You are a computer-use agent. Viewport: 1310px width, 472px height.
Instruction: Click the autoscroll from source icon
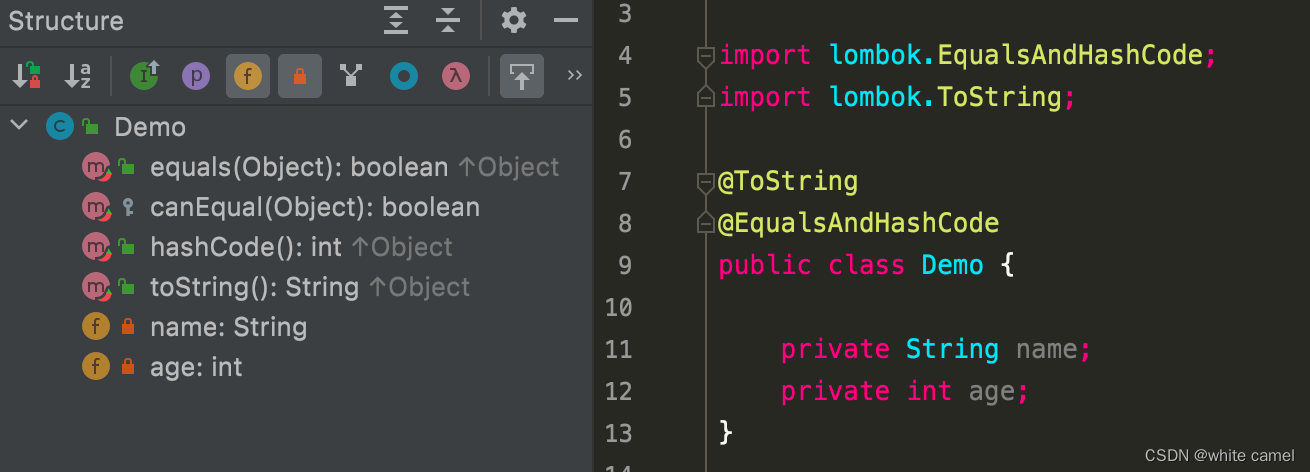522,76
